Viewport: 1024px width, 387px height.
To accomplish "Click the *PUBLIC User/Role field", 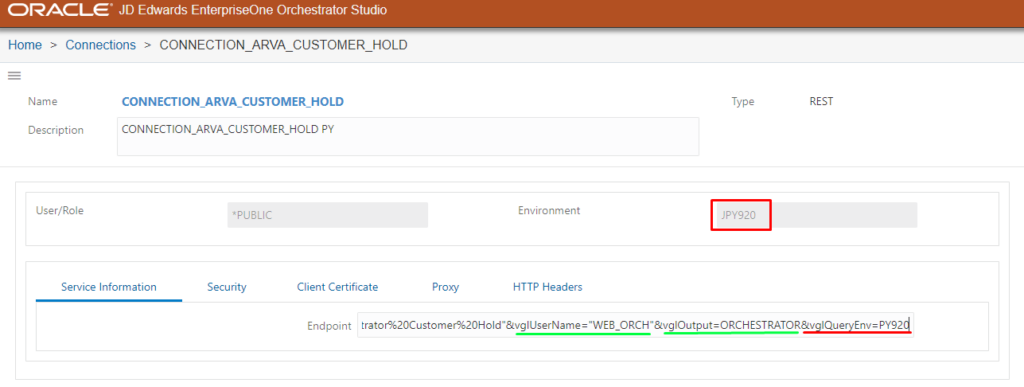I will click(327, 215).
